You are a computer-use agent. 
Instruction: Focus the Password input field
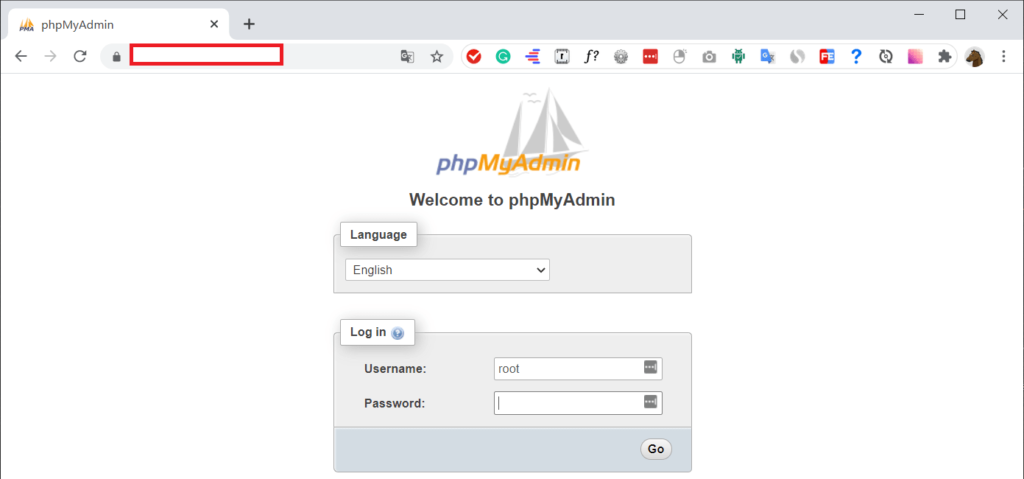[578, 403]
